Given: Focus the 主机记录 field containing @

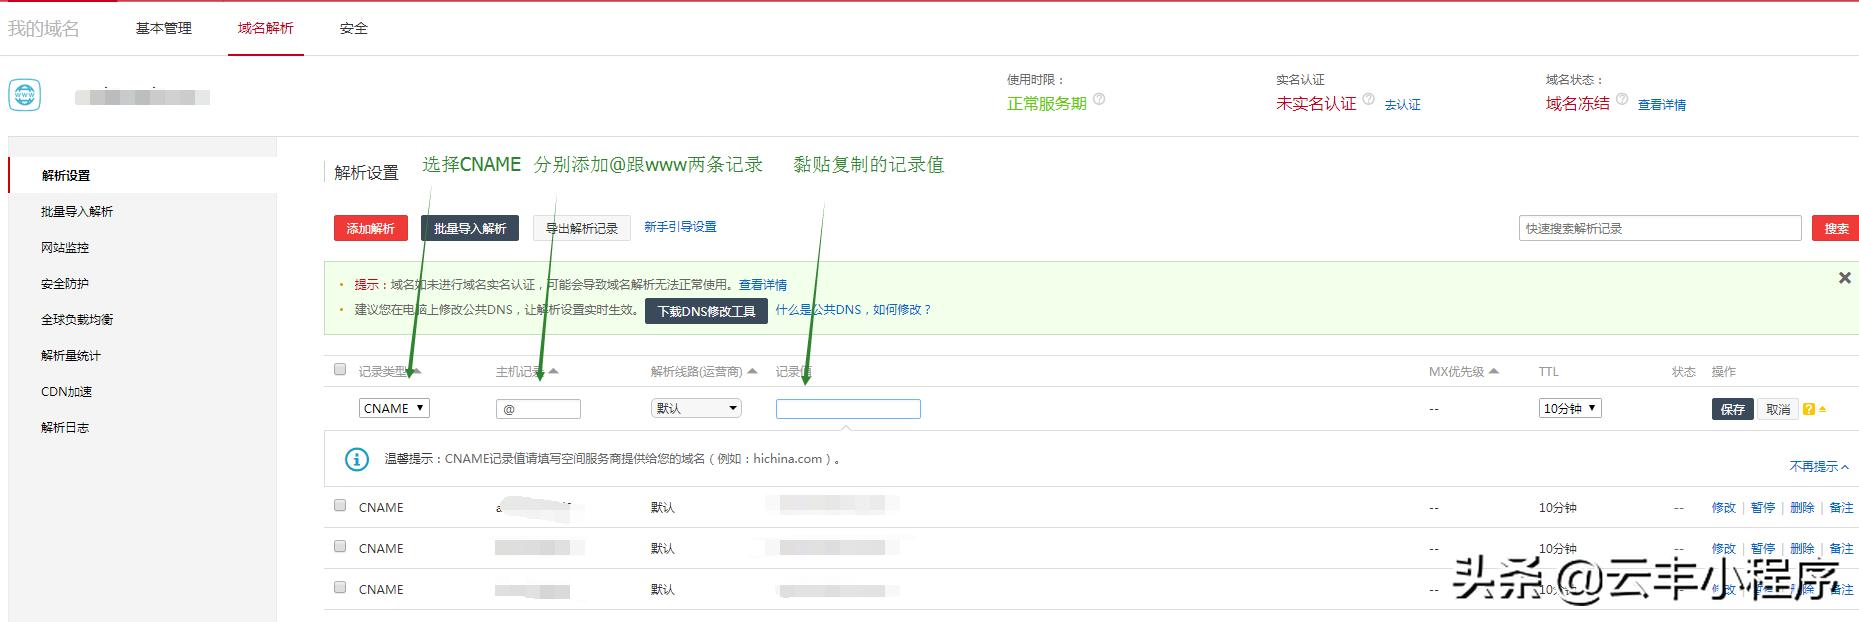Looking at the screenshot, I should coord(538,409).
